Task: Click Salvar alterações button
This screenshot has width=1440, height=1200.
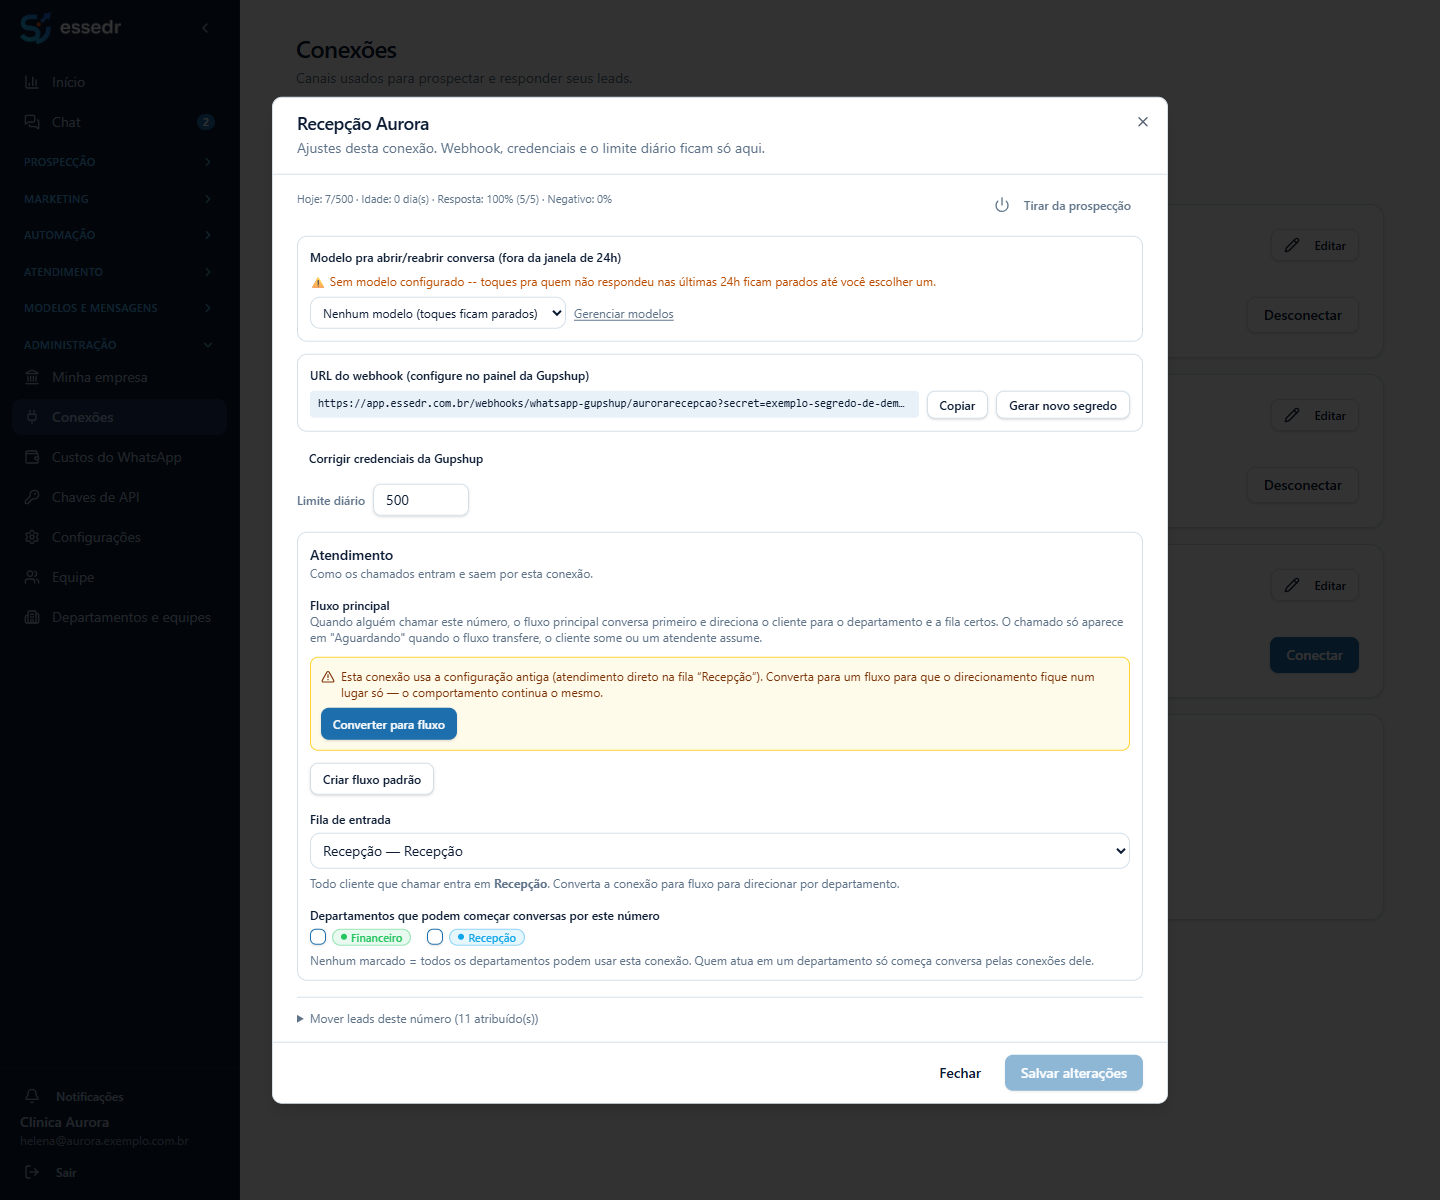Action: [x=1074, y=1073]
